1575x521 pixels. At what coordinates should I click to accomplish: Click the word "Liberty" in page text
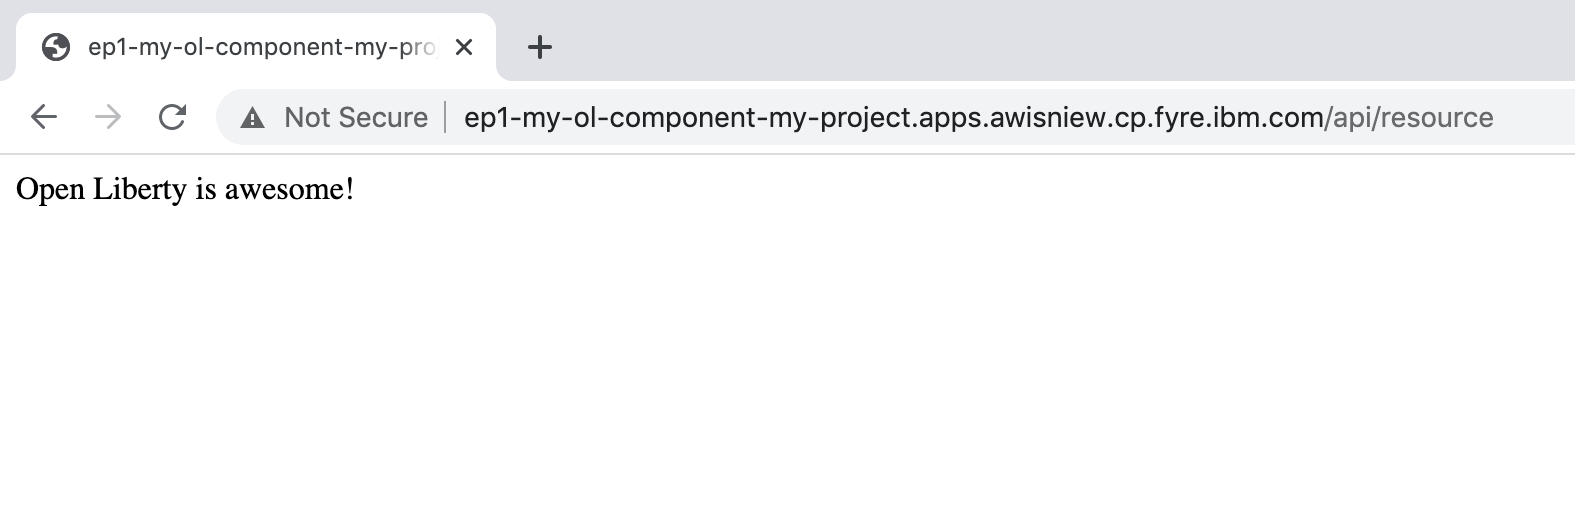point(140,189)
